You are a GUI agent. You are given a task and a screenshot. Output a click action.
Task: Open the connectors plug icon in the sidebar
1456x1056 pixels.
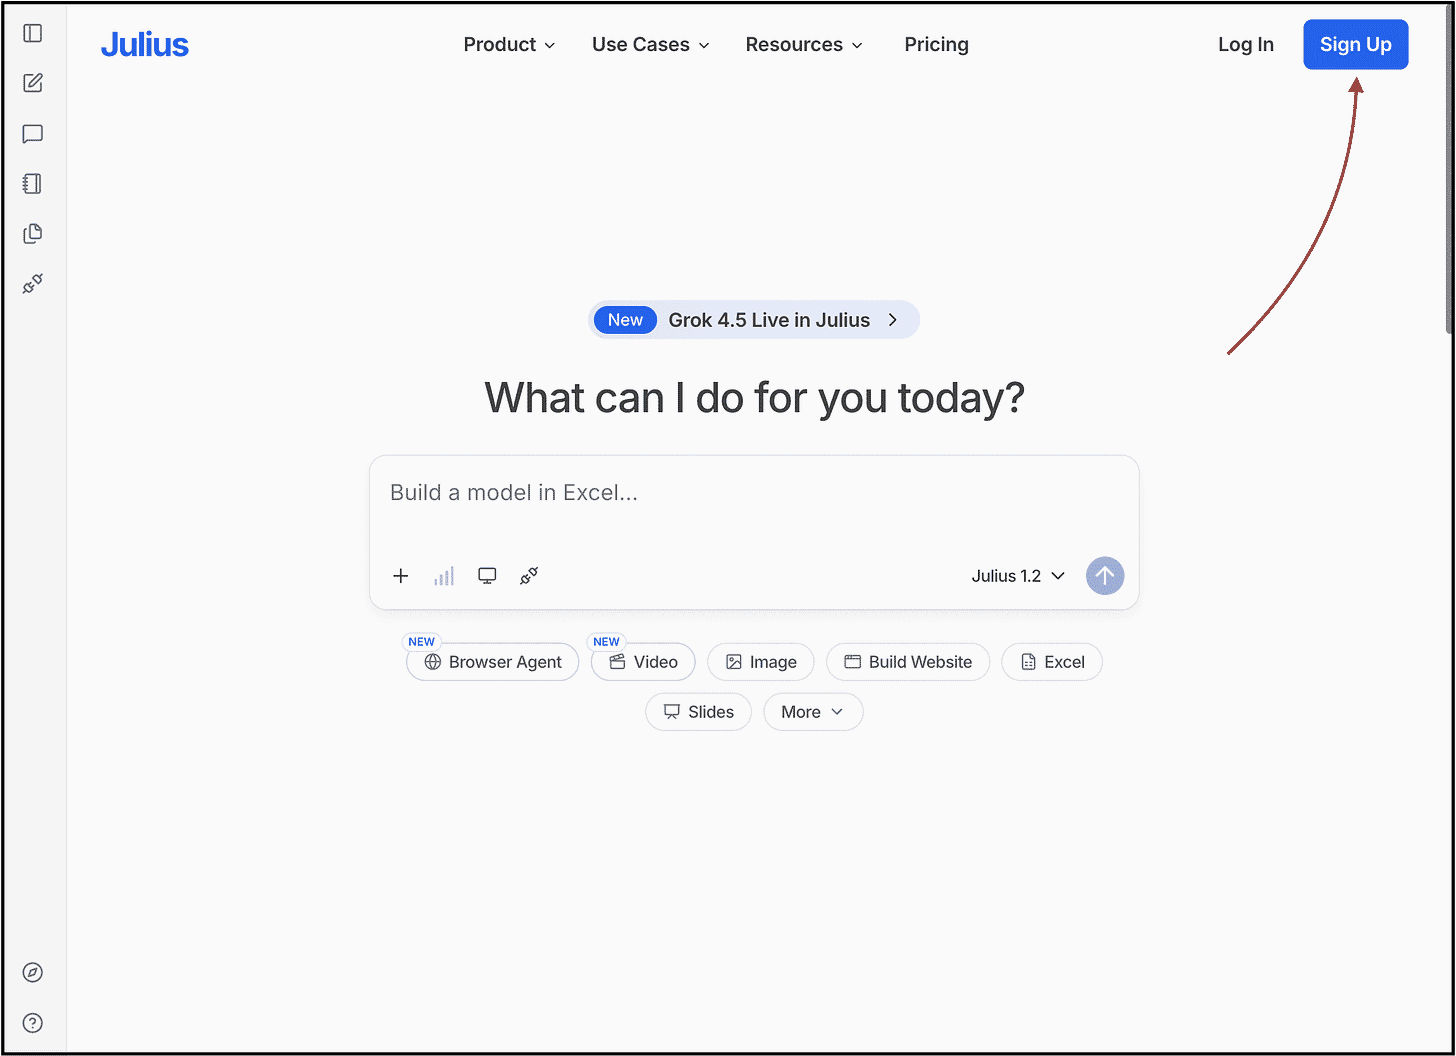pyautogui.click(x=33, y=285)
